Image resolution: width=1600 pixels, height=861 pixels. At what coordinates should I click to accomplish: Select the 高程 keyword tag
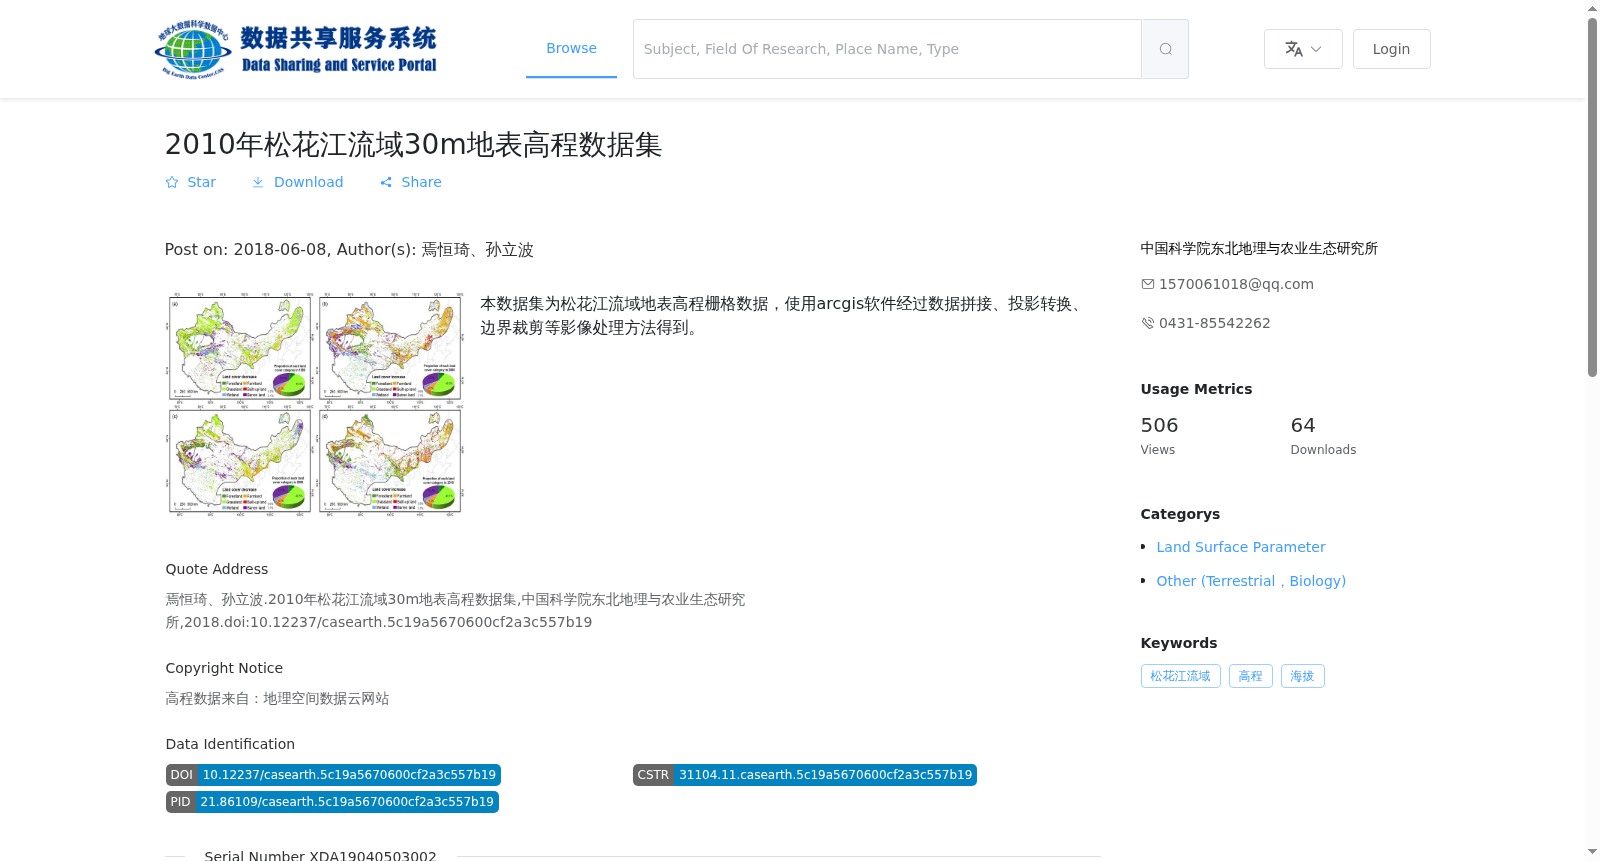pyautogui.click(x=1250, y=676)
